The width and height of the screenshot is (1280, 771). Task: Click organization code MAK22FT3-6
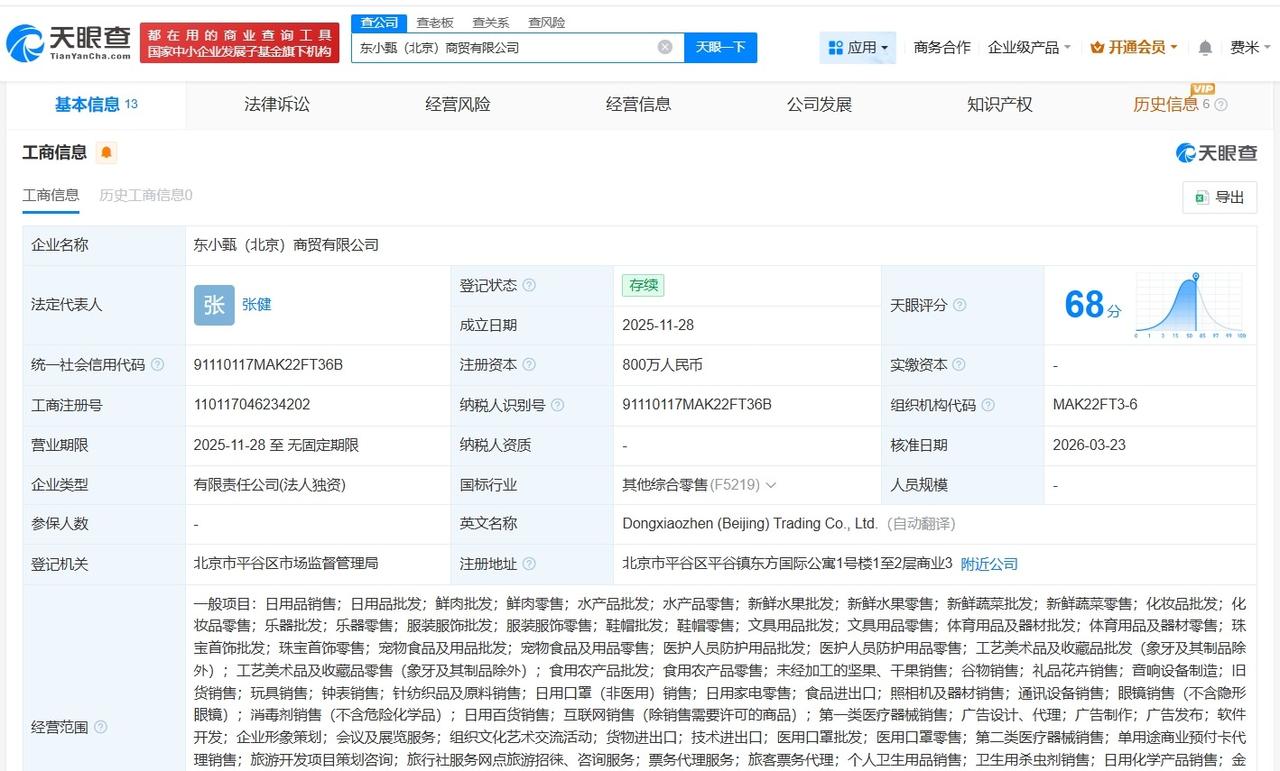click(x=1095, y=405)
